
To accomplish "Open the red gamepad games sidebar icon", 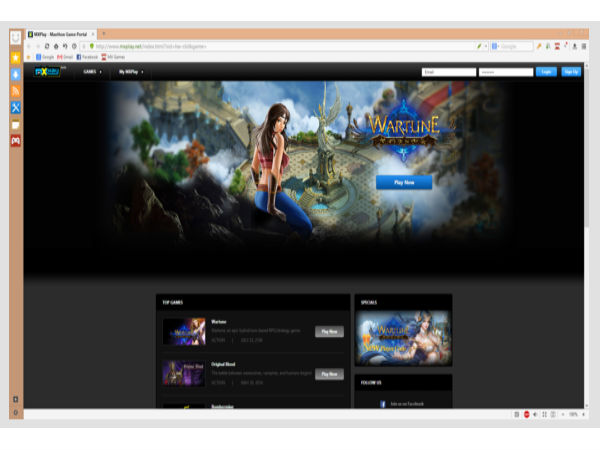I will pos(16,141).
